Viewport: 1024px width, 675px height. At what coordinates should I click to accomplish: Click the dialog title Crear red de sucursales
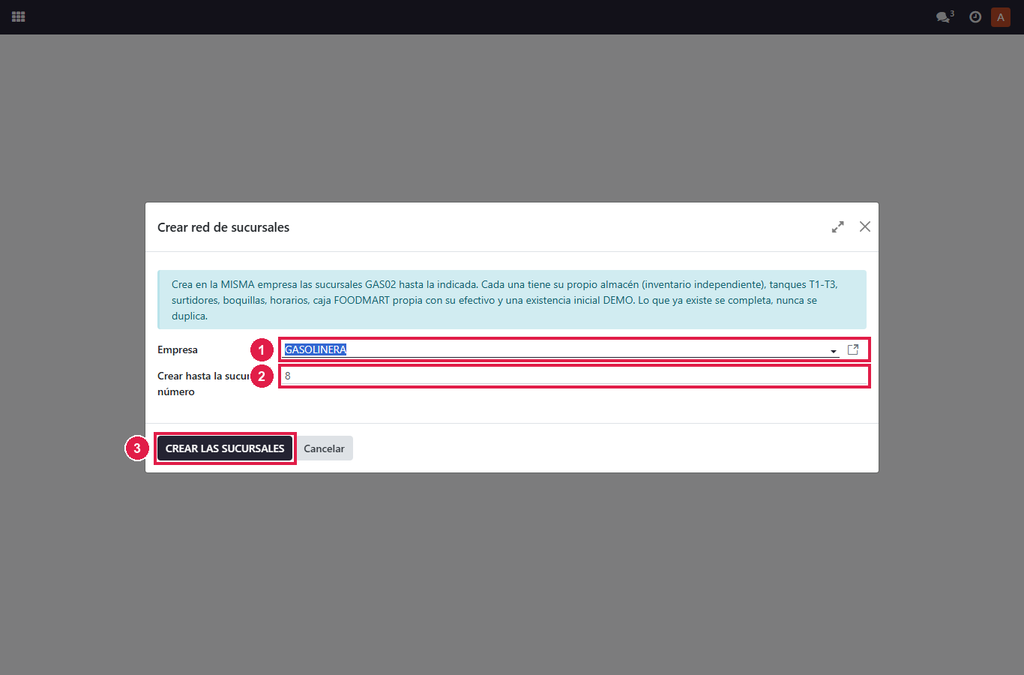click(x=223, y=227)
